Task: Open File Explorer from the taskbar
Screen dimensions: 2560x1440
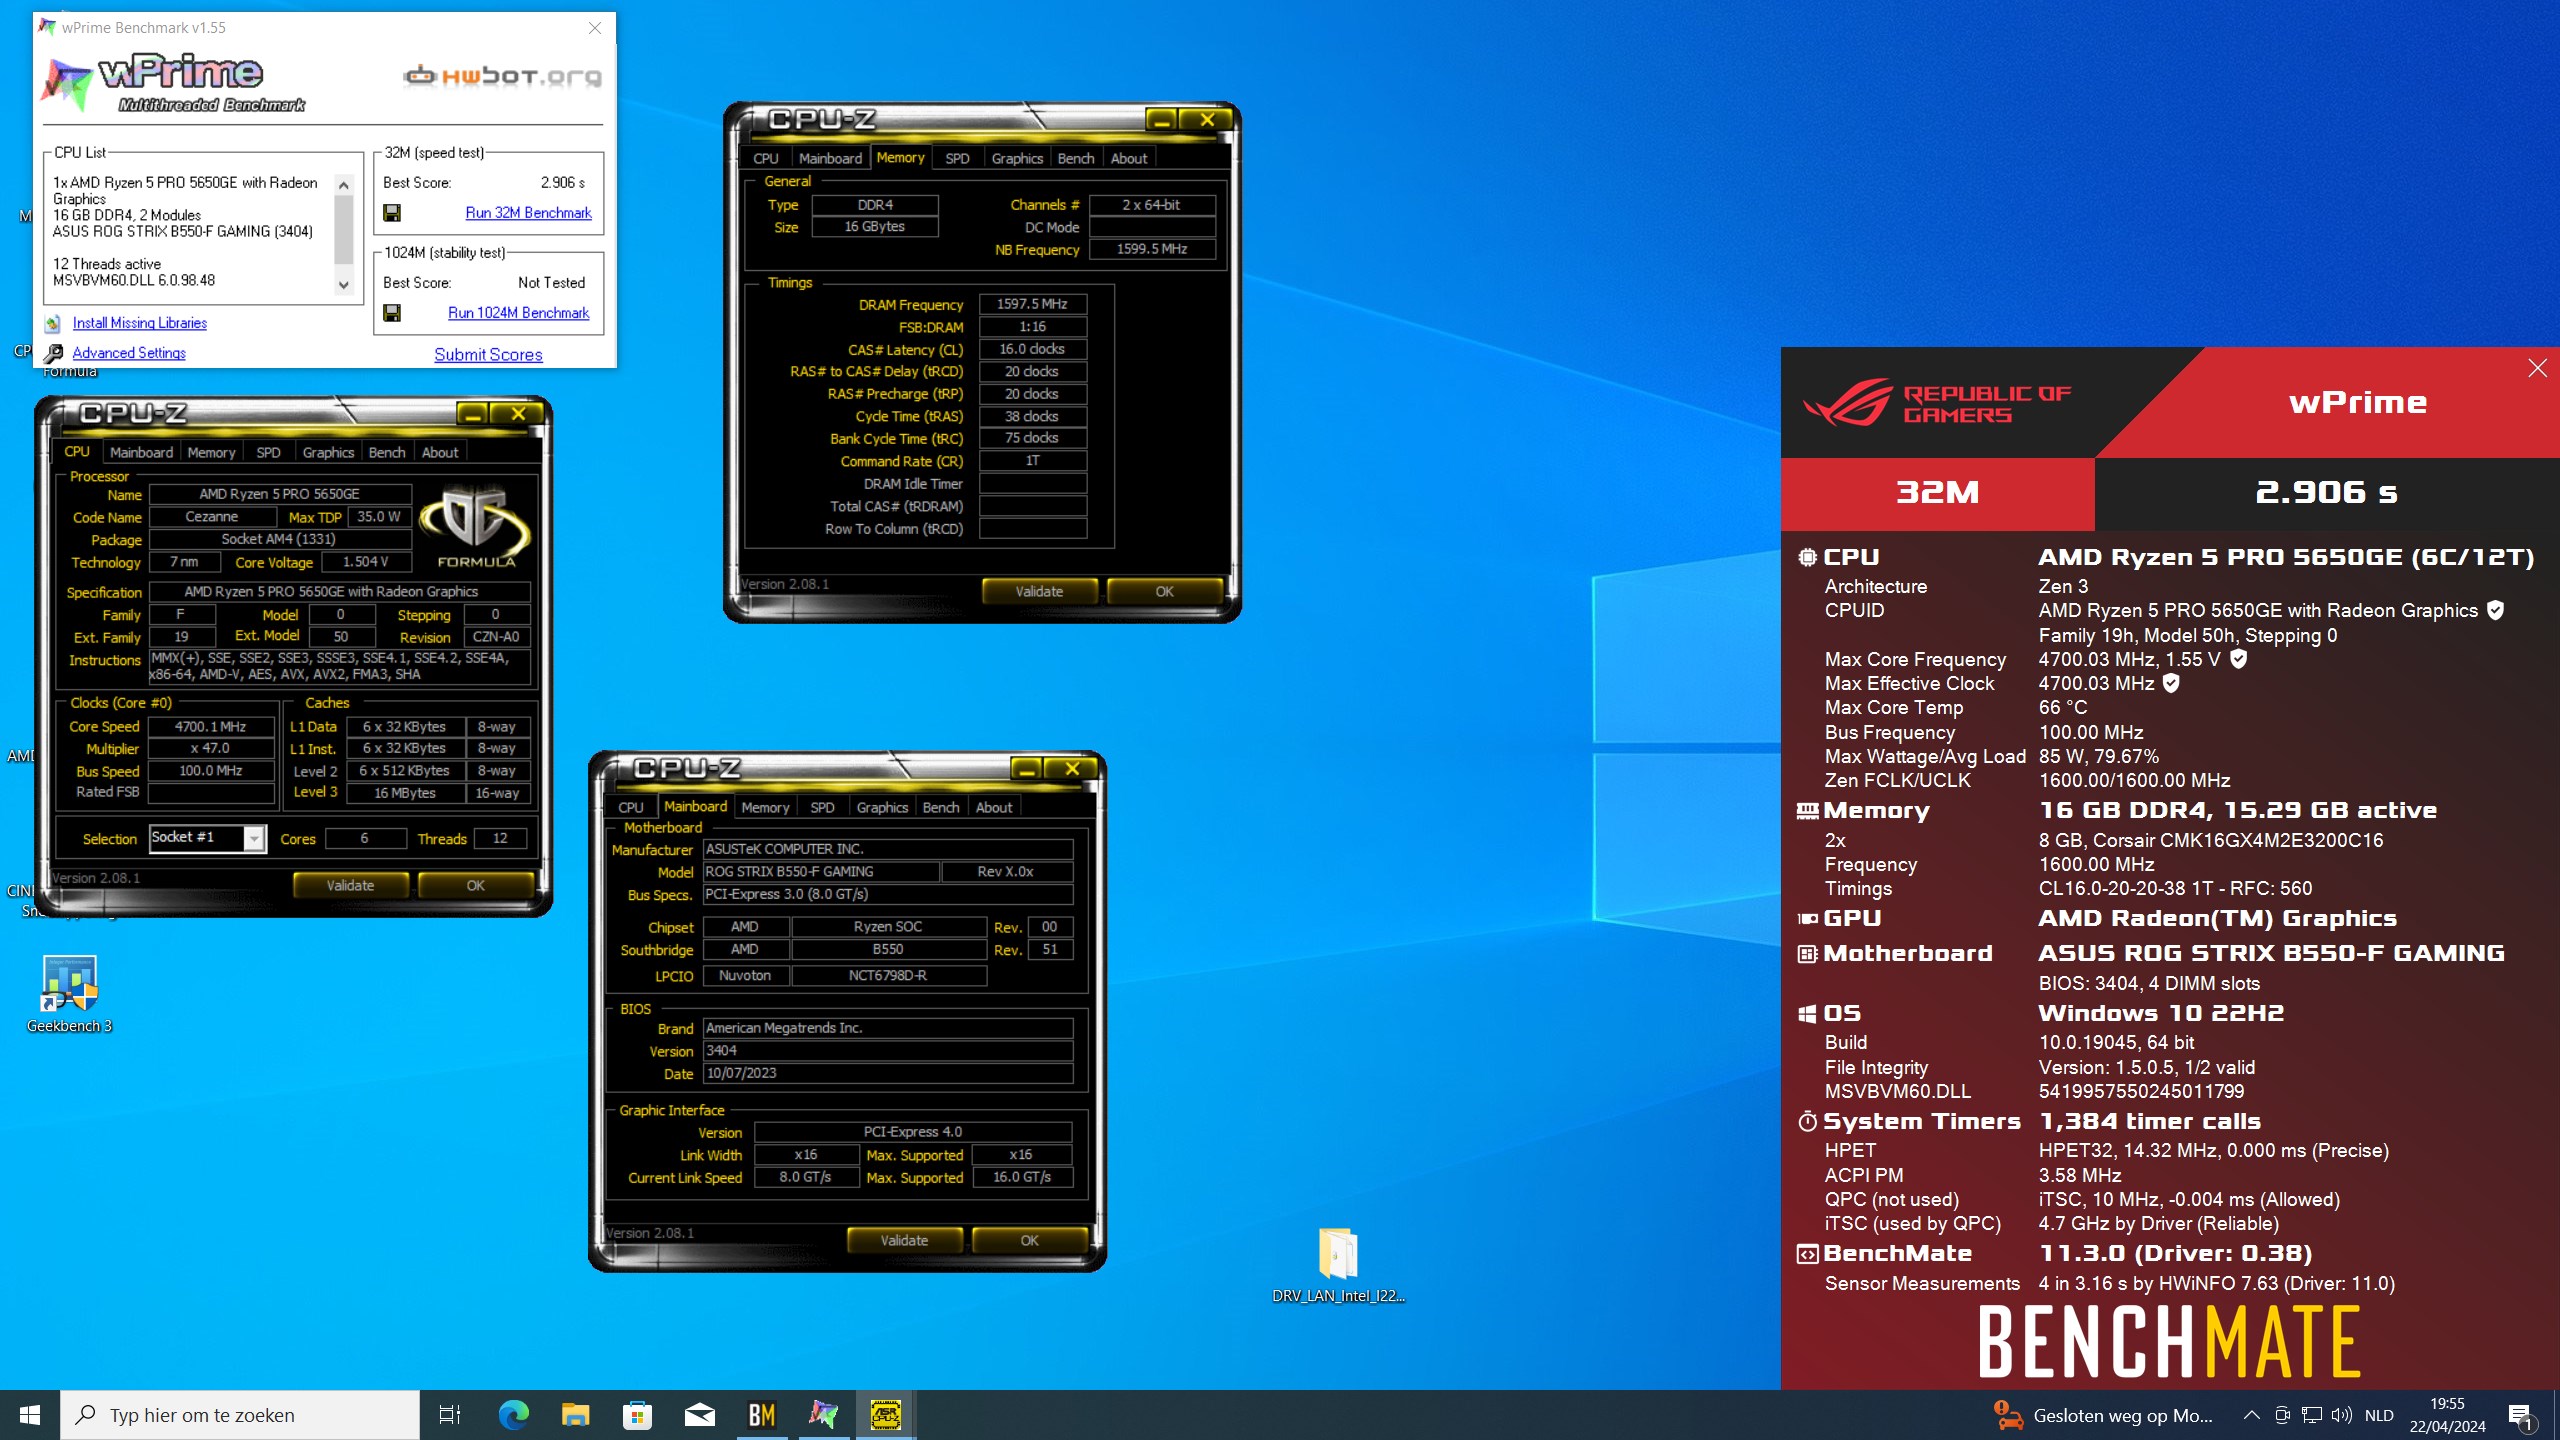Action: click(575, 1415)
